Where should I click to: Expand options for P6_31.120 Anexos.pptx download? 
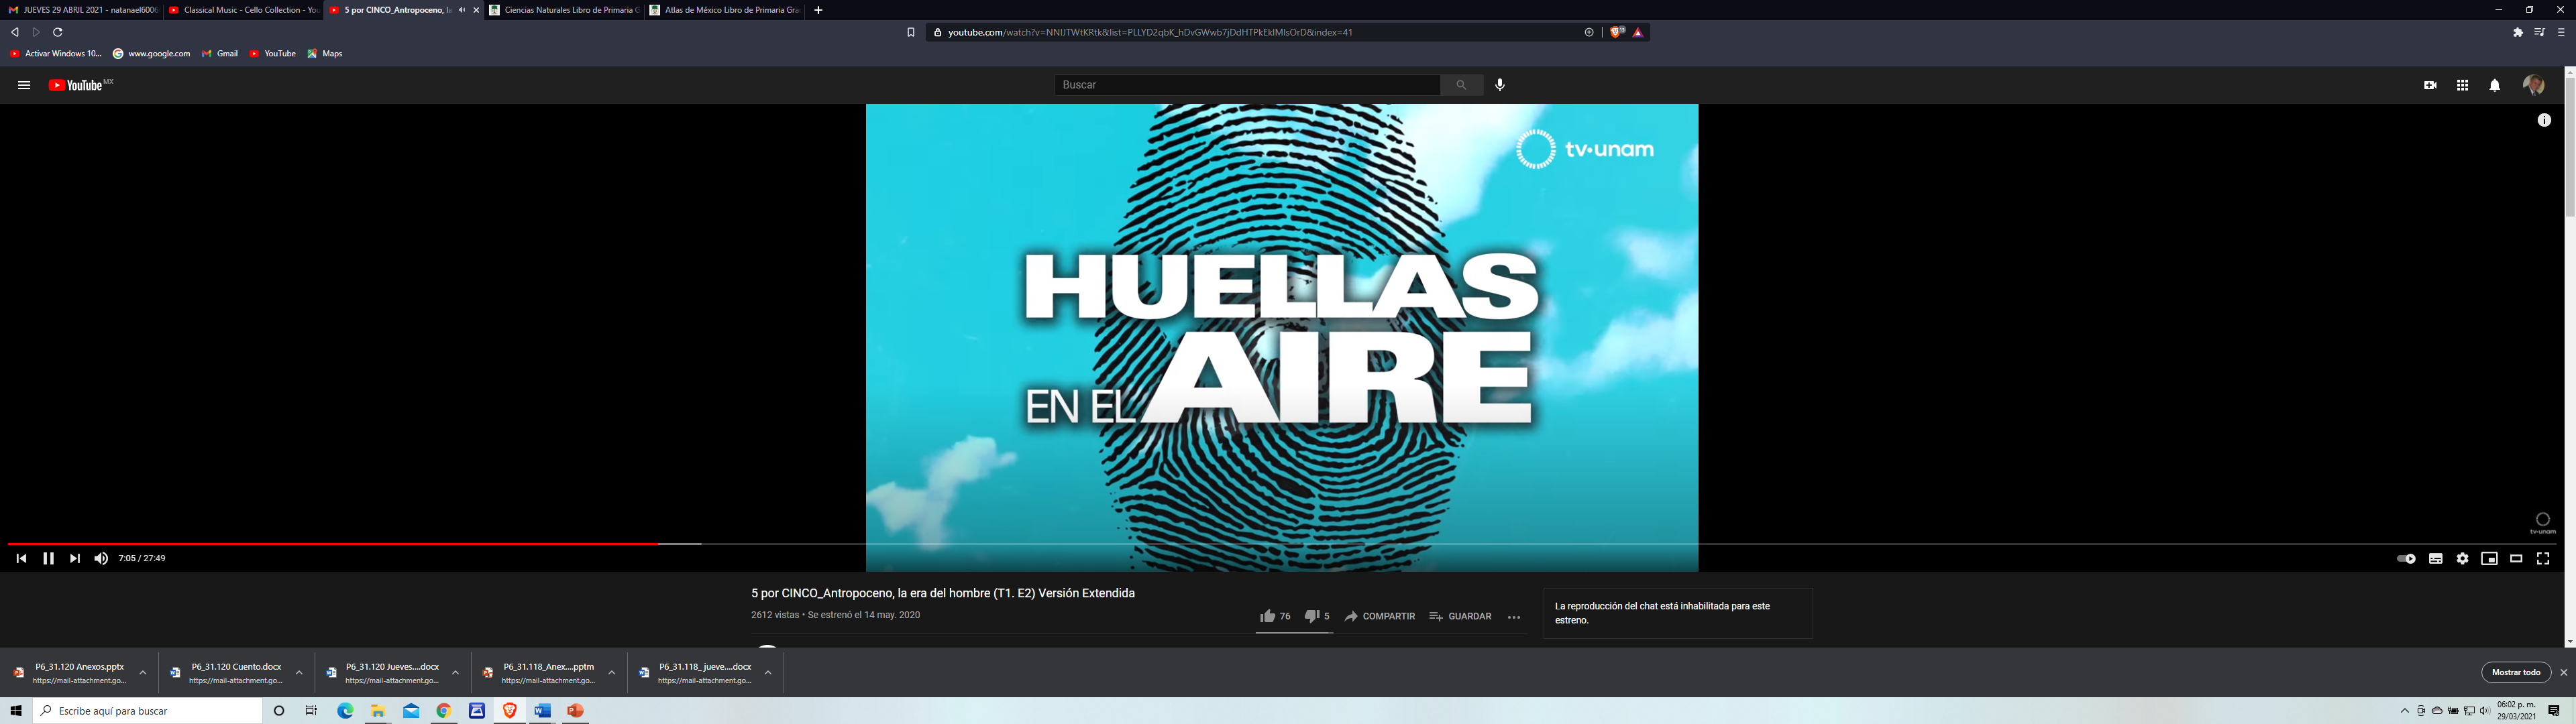coord(143,673)
